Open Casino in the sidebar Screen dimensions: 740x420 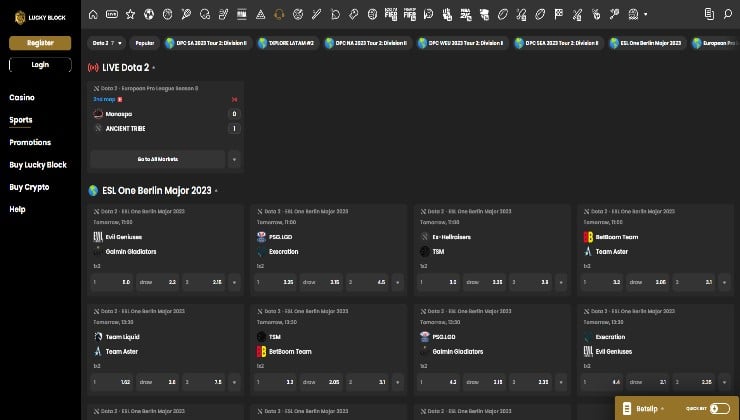22,97
